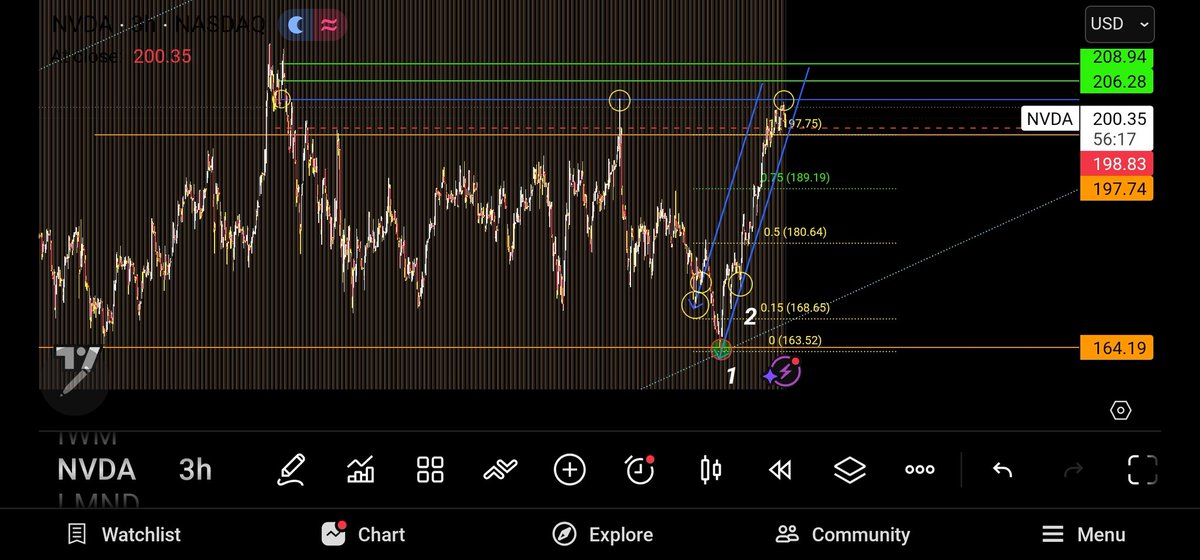Open NVDA symbol search
This screenshot has width=1200, height=560.
[x=96, y=469]
